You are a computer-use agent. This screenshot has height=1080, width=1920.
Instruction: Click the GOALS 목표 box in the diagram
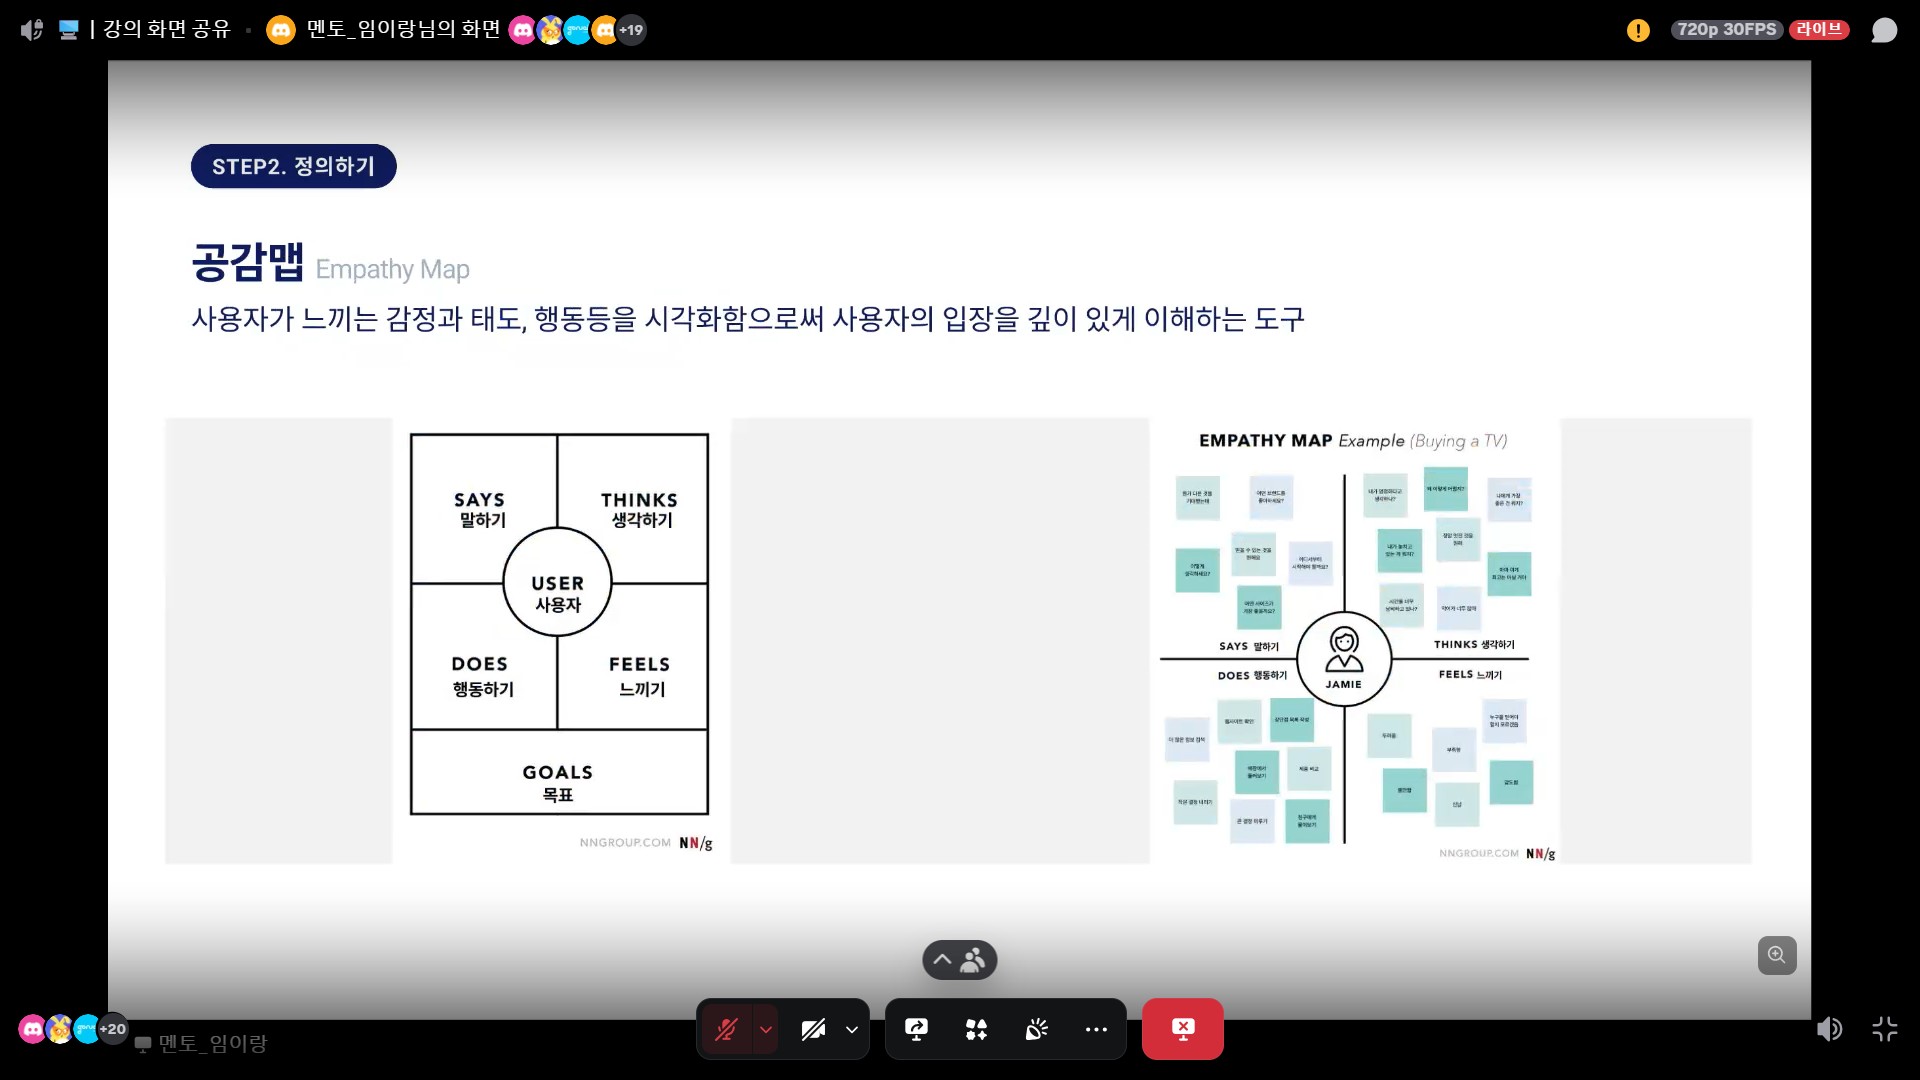(x=559, y=772)
